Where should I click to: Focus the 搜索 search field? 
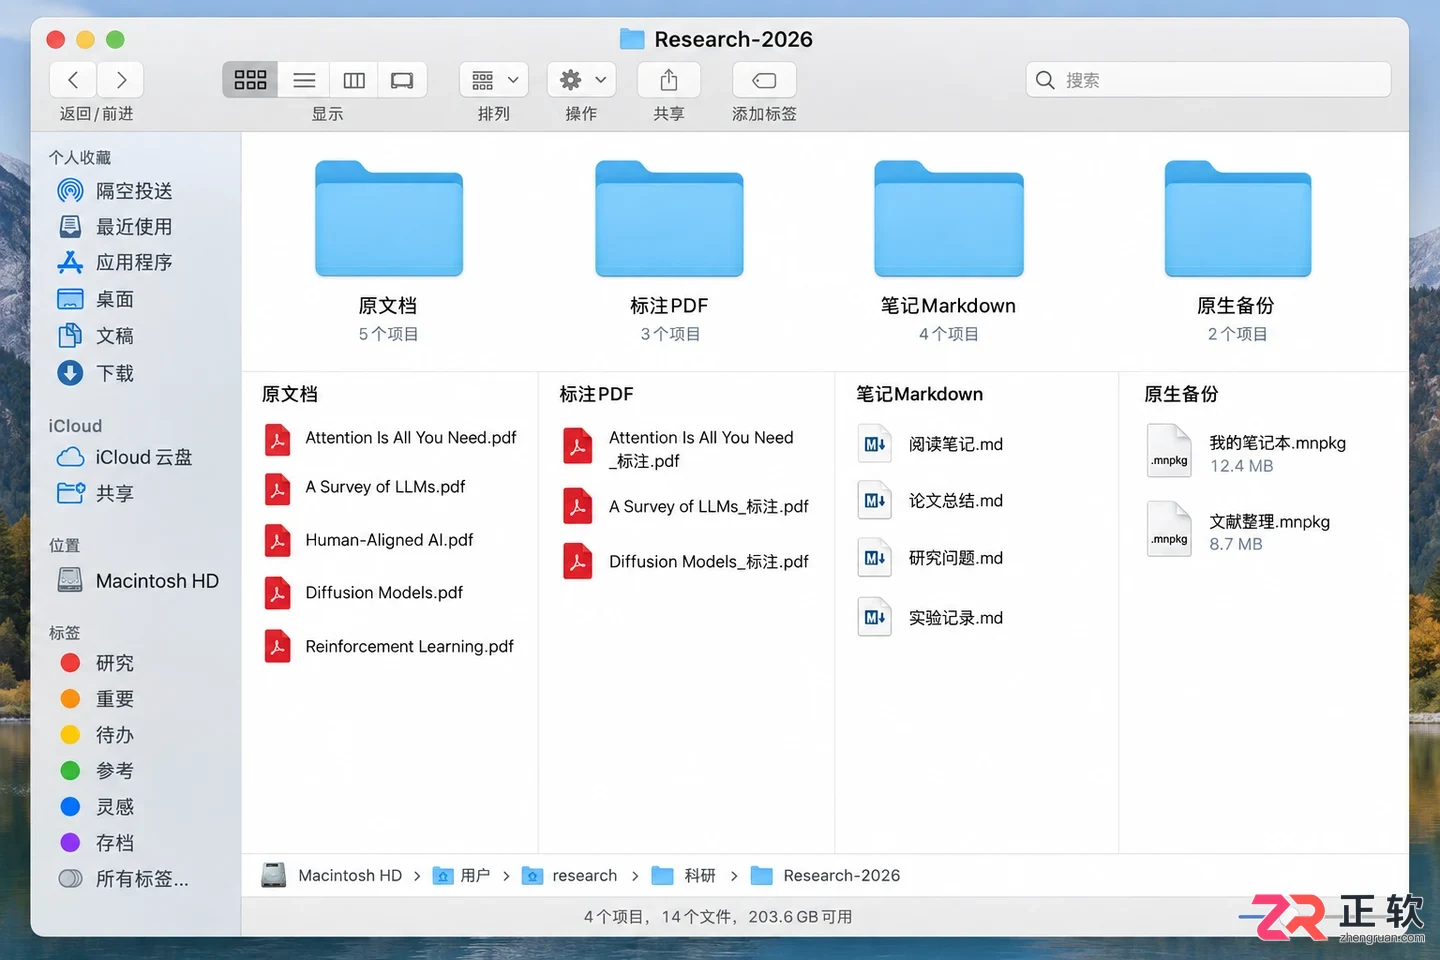coord(1208,80)
